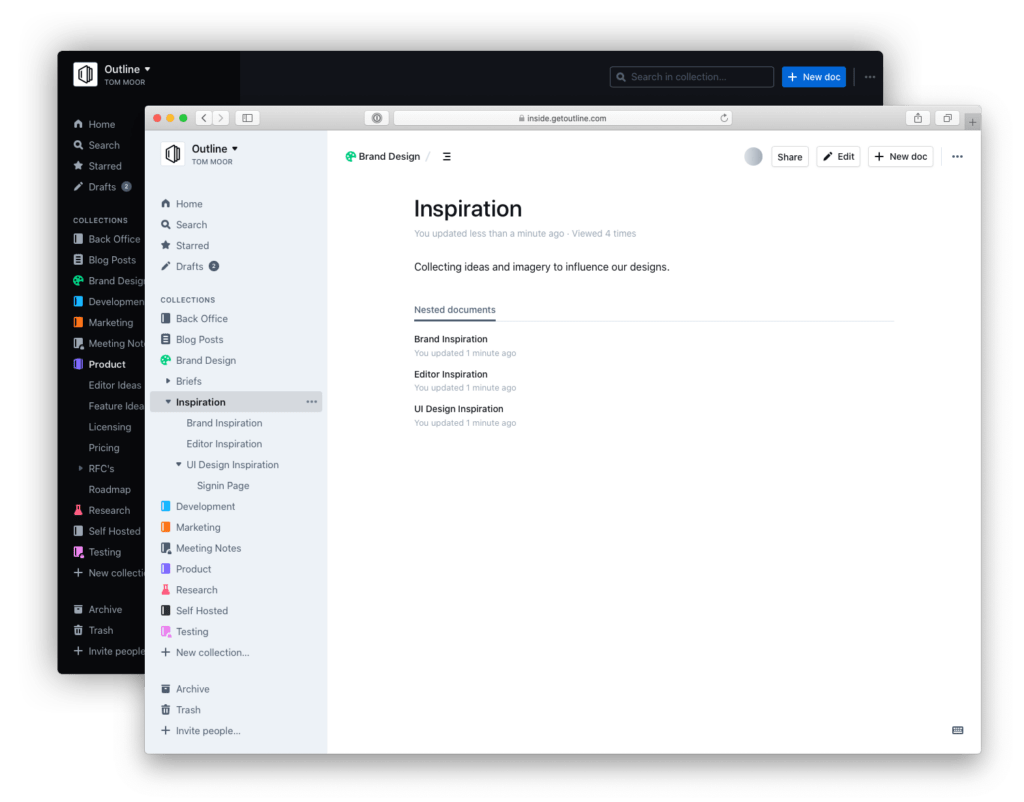Click the Outline logo icon in front window

[172, 153]
